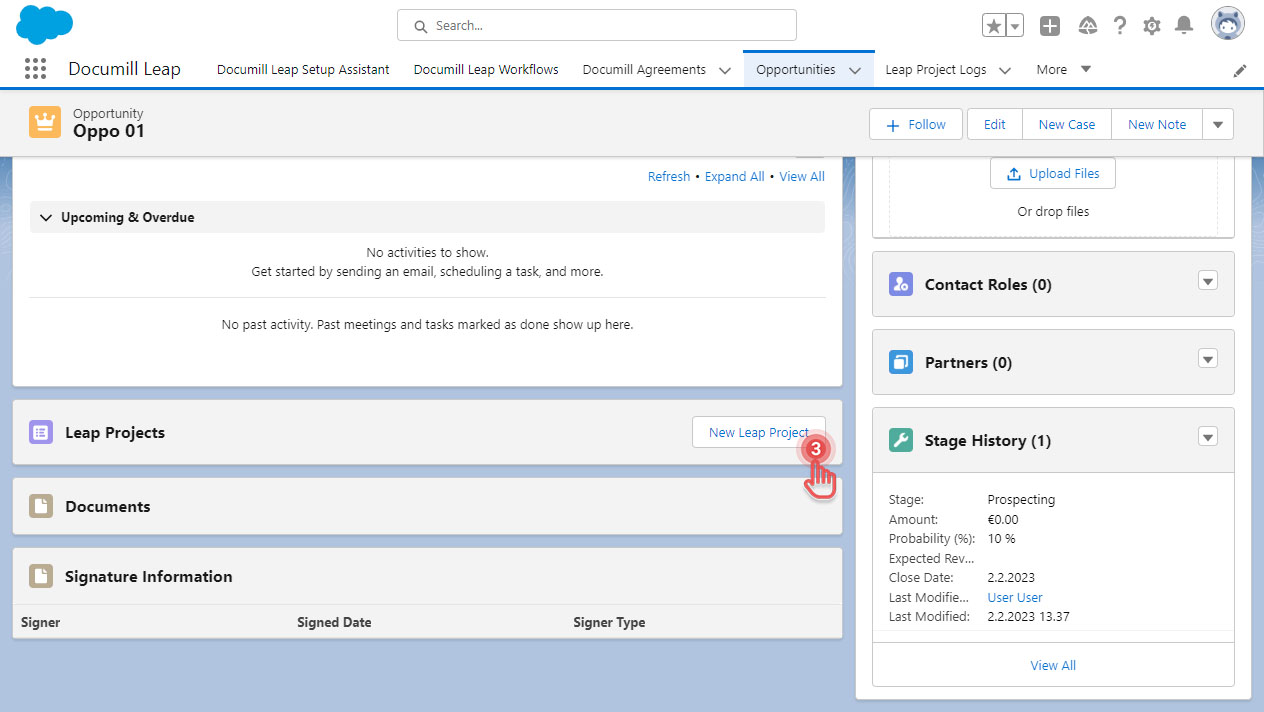This screenshot has width=1264, height=712.
Task: Favorite this page using the star
Action: 995,25
